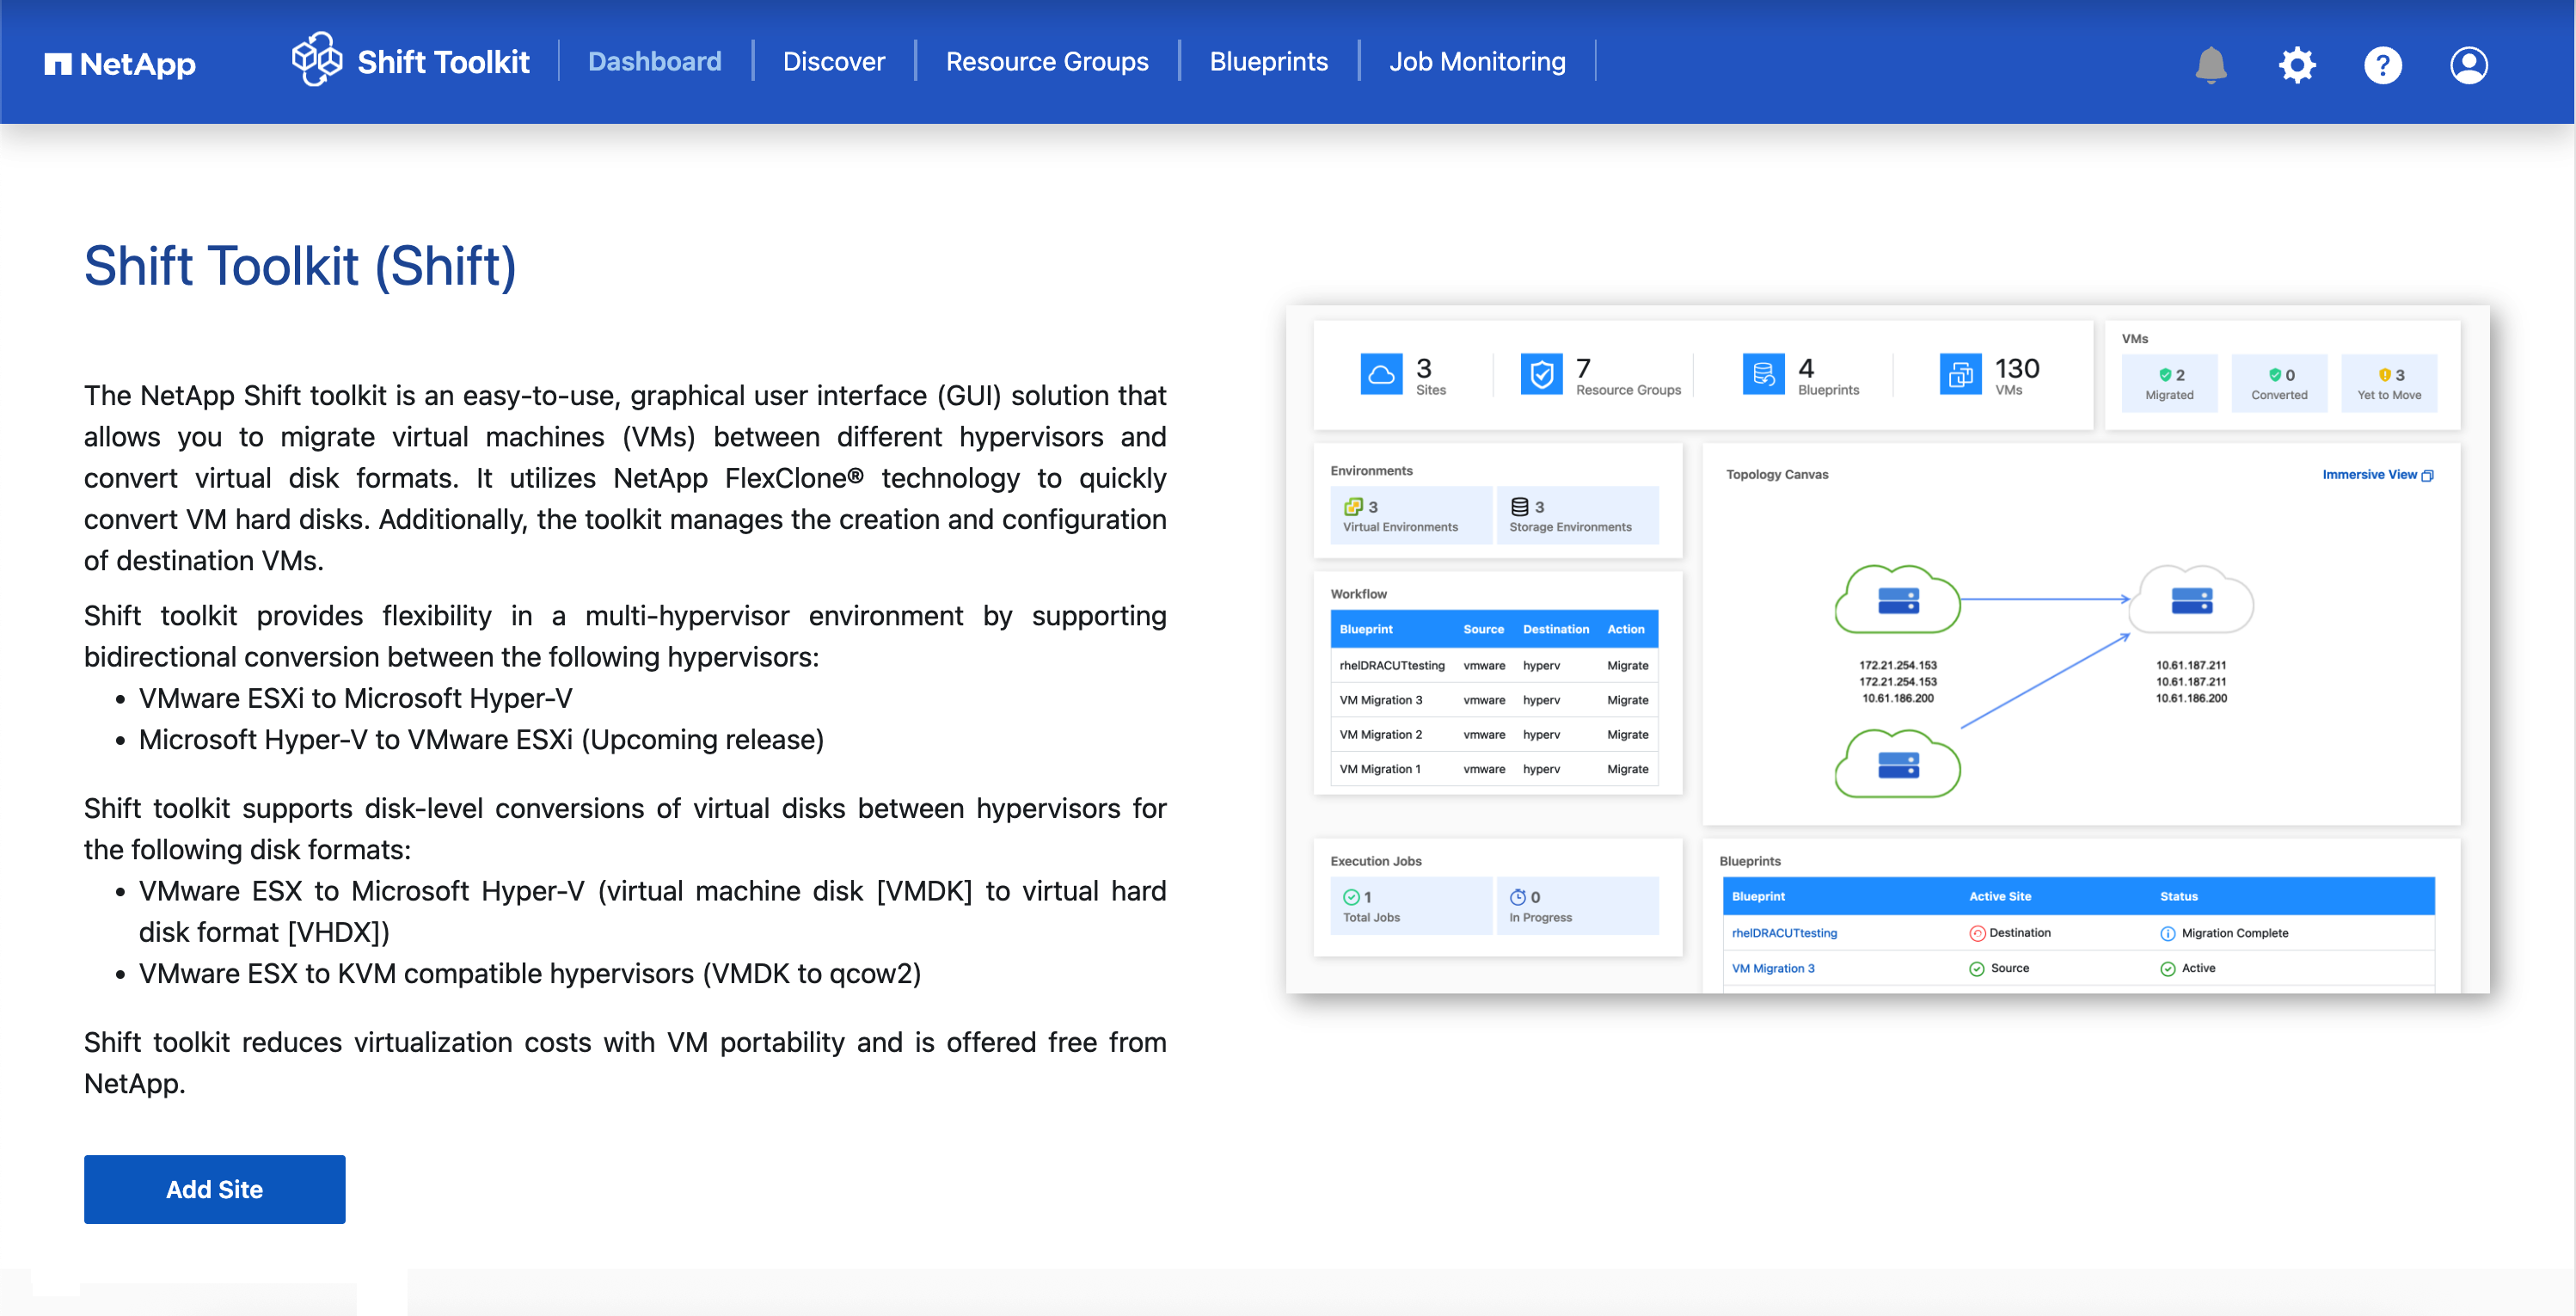Go to Resource Groups tab
The width and height of the screenshot is (2576, 1316).
[1046, 62]
